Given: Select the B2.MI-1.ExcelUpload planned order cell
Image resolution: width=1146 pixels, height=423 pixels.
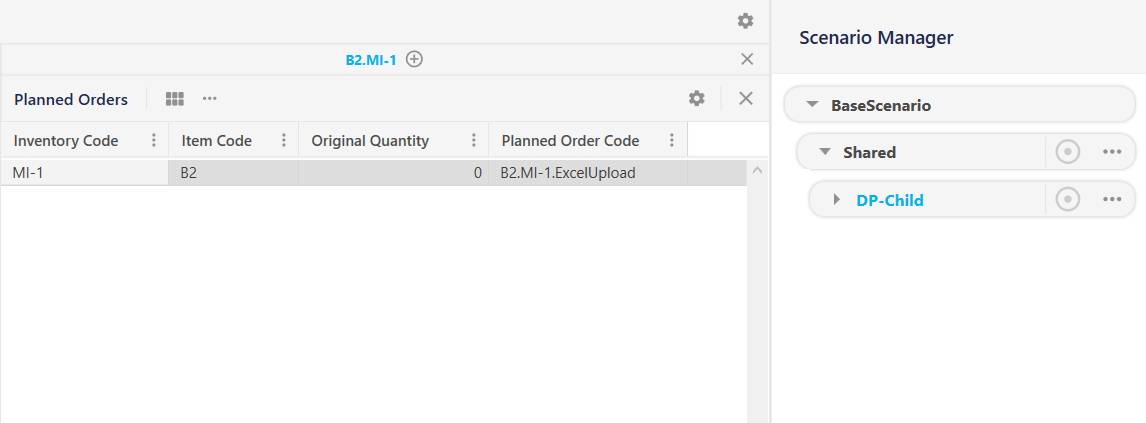Looking at the screenshot, I should coord(568,173).
